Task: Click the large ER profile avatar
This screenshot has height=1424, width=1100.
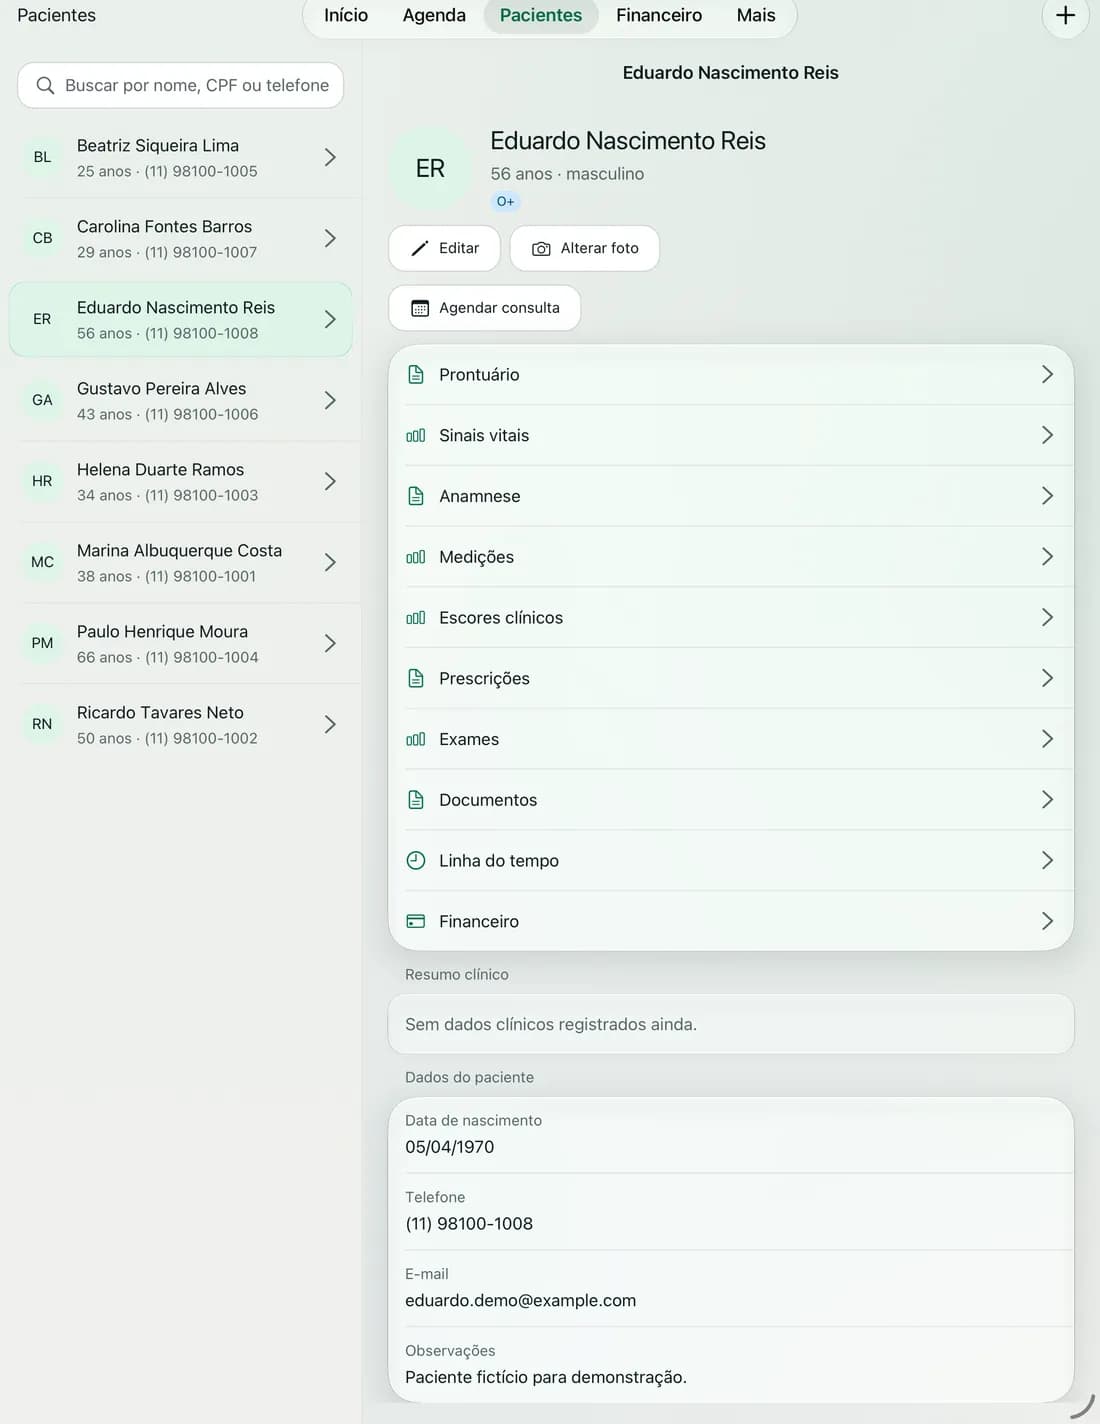Action: [x=430, y=169]
